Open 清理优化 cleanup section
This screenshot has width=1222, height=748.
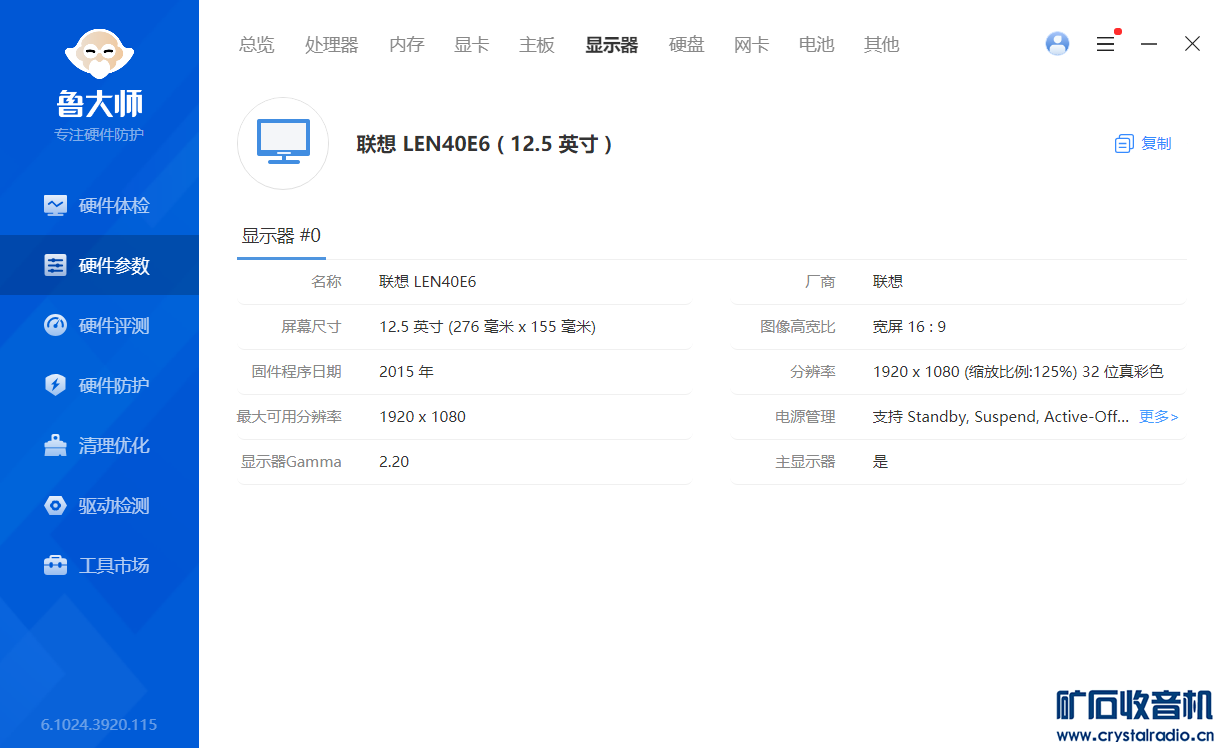pos(99,445)
